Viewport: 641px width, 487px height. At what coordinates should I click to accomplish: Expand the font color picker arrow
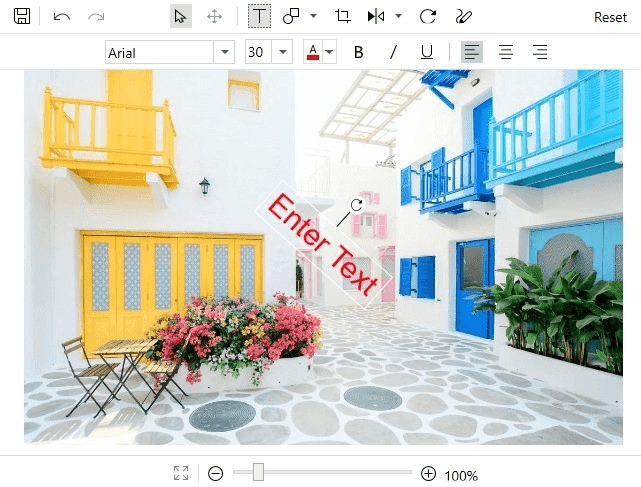329,52
